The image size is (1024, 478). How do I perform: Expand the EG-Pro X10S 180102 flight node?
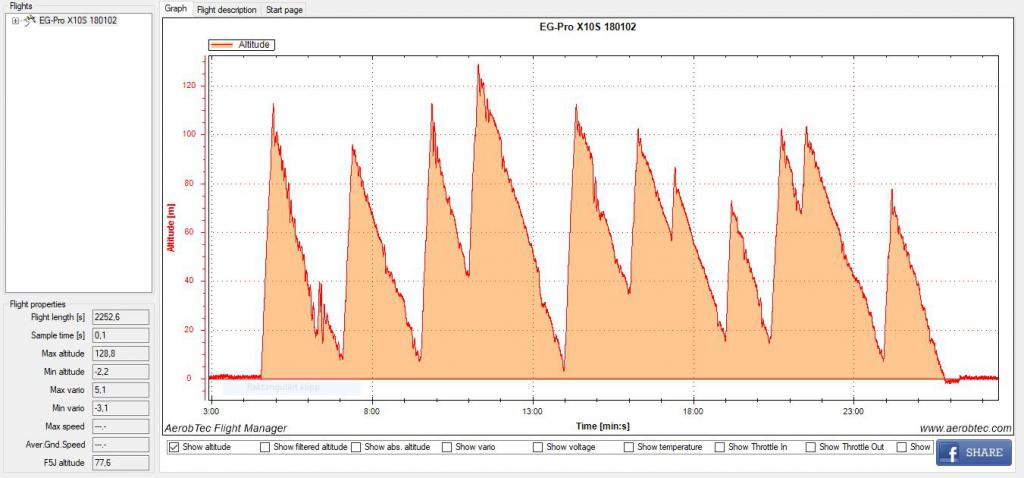14,20
